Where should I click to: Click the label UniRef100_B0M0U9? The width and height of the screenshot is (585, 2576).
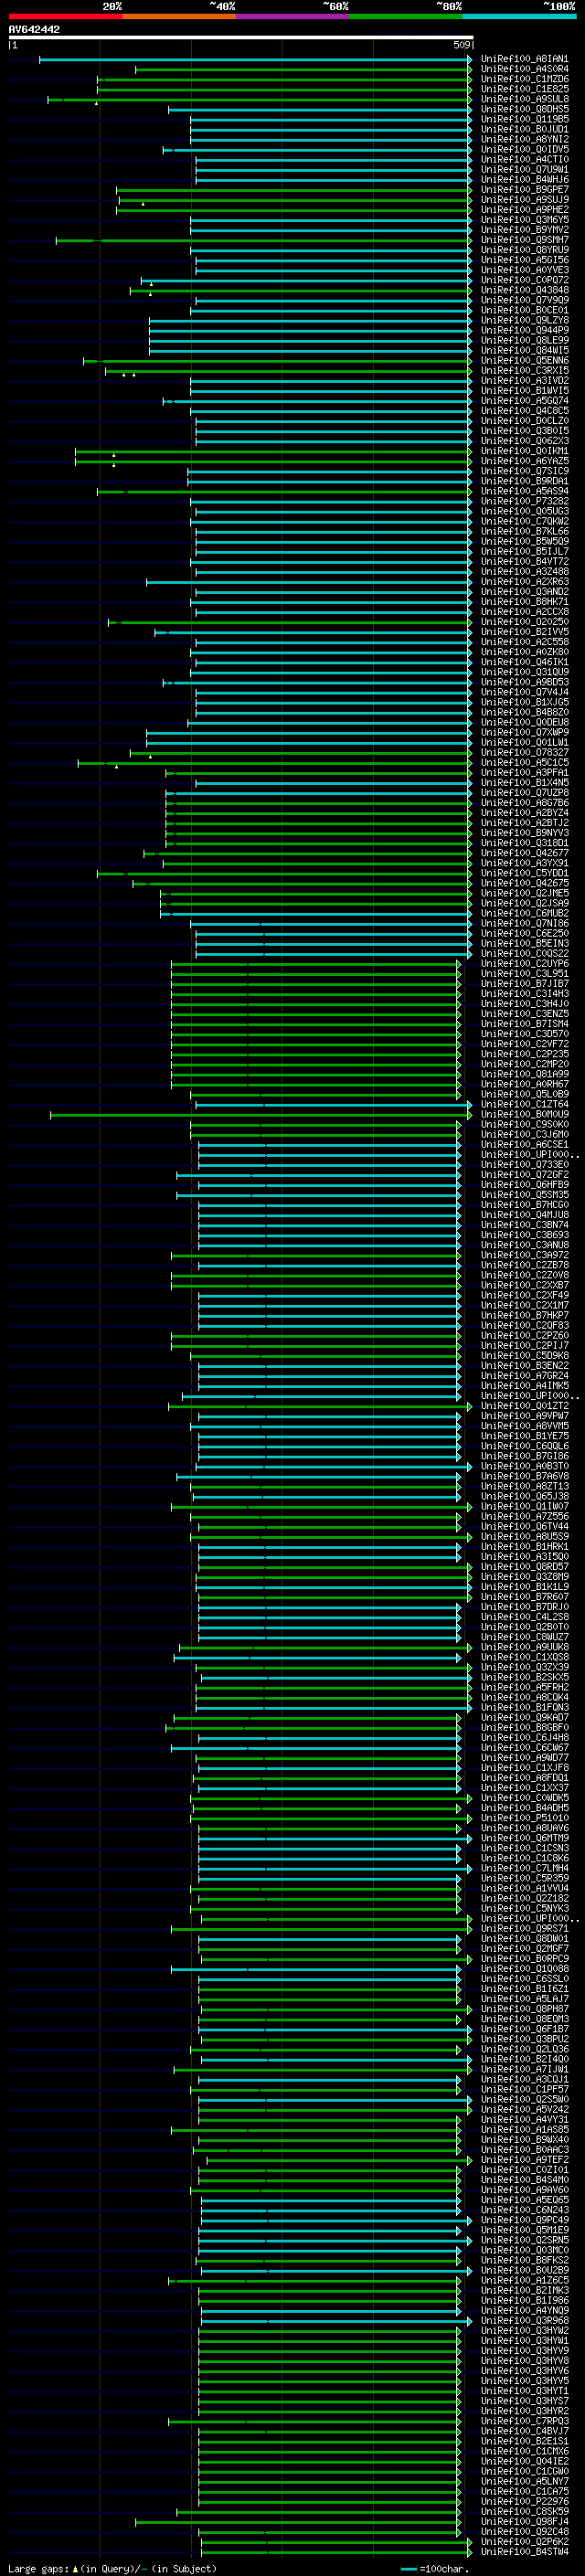(x=524, y=1114)
